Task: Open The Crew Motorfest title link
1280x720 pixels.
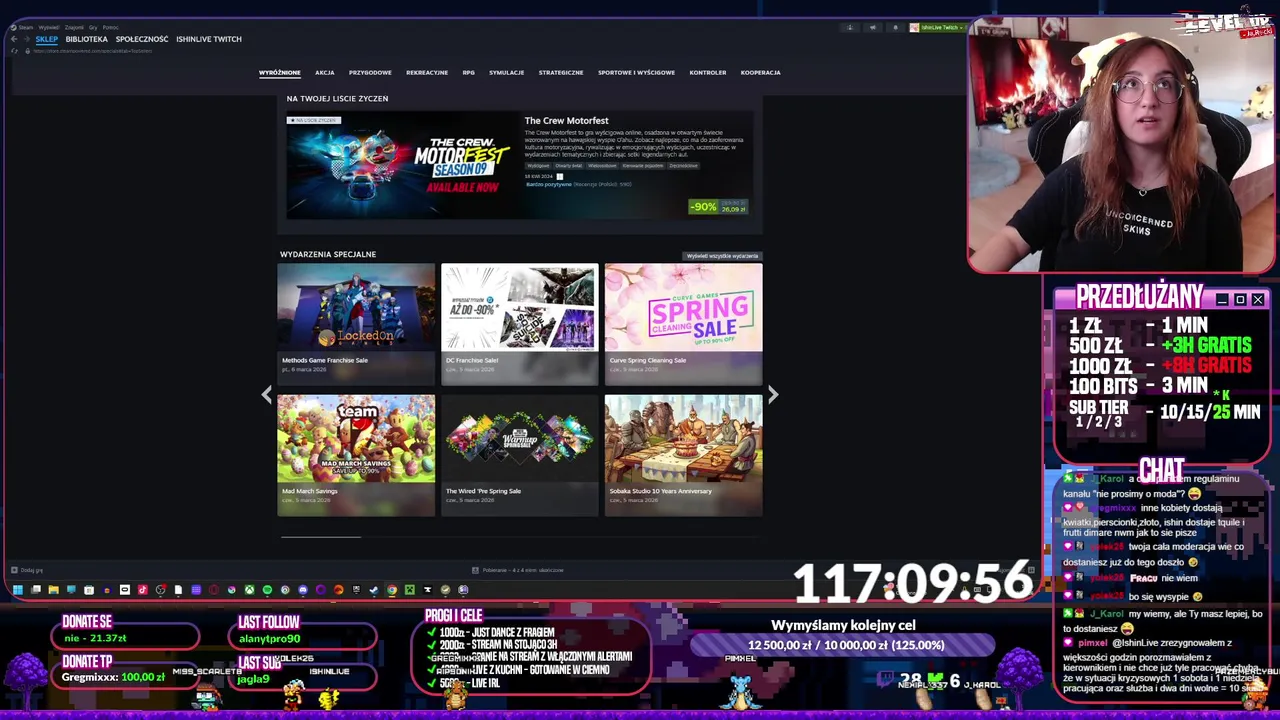Action: (x=566, y=121)
